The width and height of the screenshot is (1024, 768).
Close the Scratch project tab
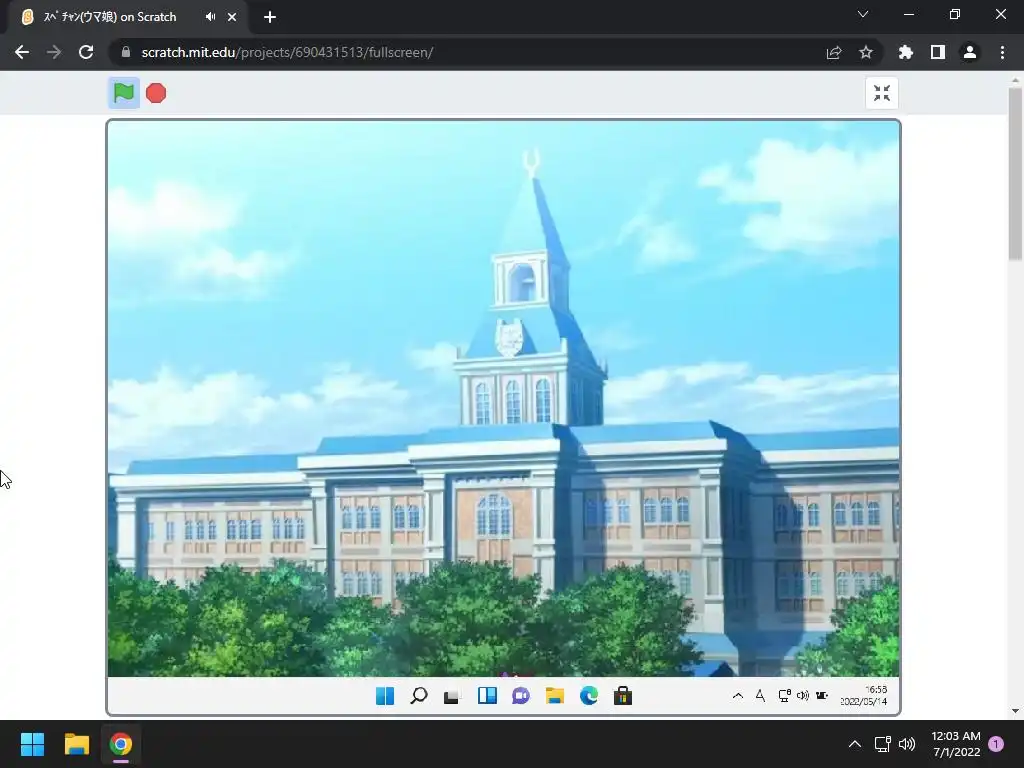click(x=232, y=17)
